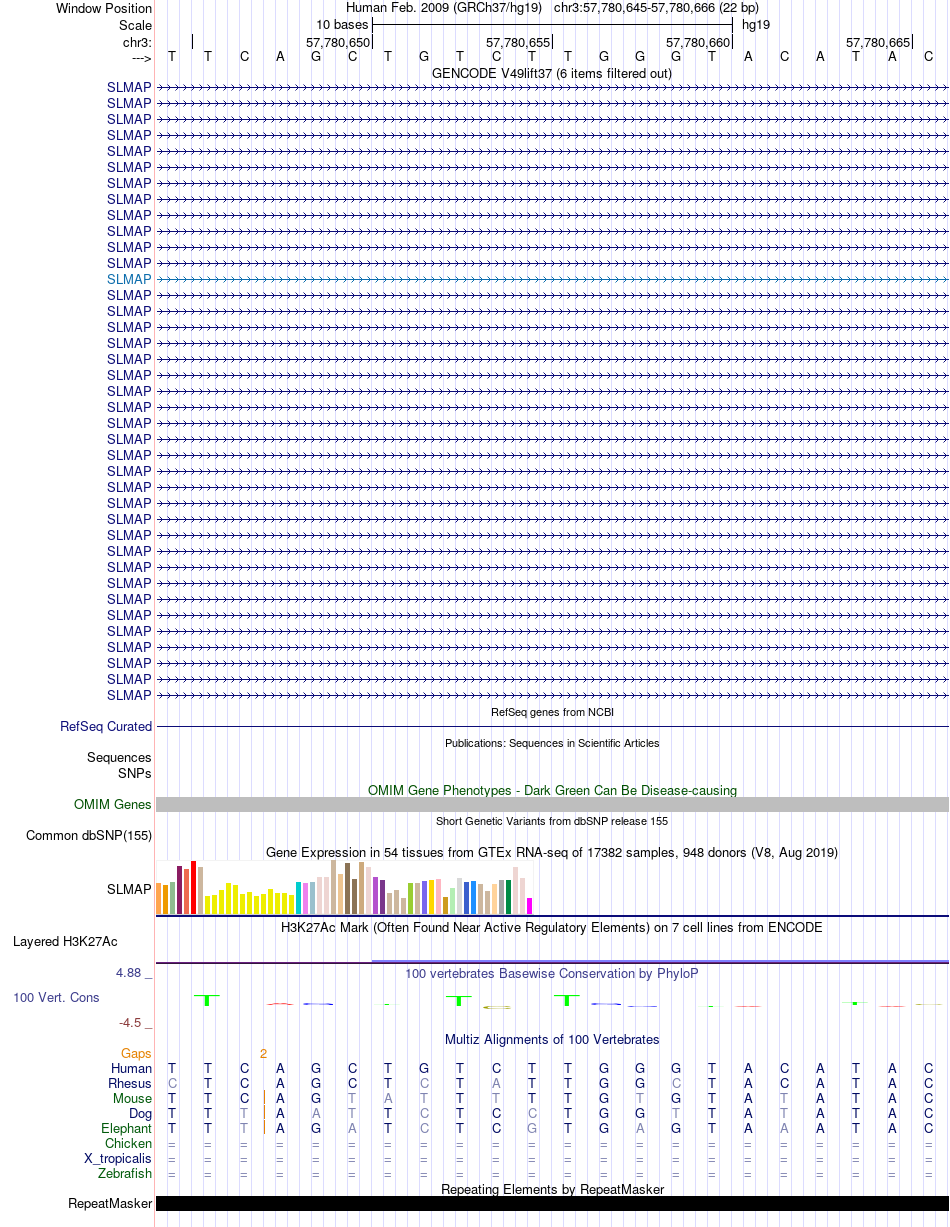Click Human Feb. 2009 (GRCh37/hg19) assembly text
Viewport: 950px width, 1227px height.
tap(443, 8)
